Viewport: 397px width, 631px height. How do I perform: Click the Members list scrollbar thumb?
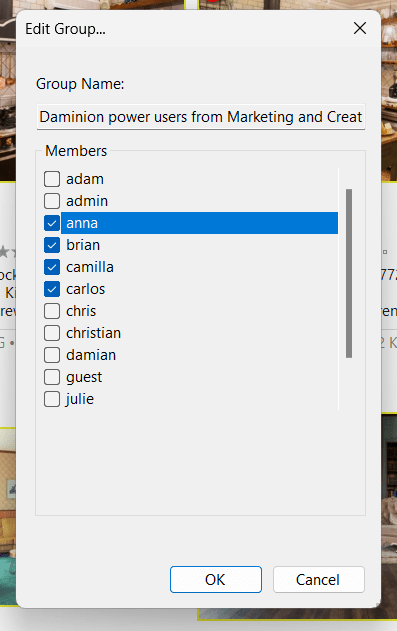349,273
